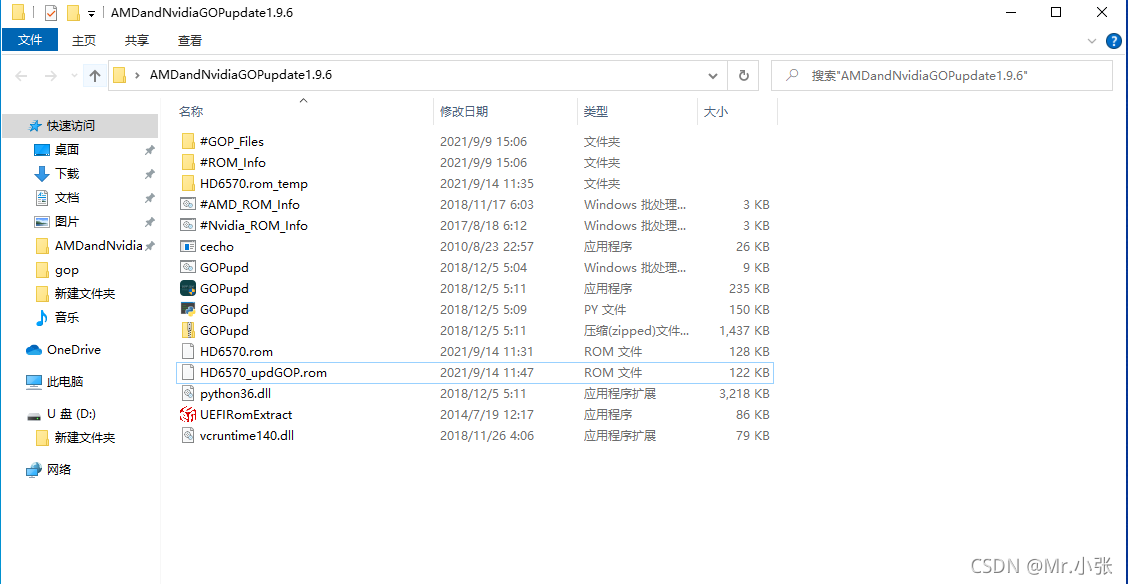1128x584 pixels.
Task: Click the New Folder icon in the title bar
Action: pos(73,13)
